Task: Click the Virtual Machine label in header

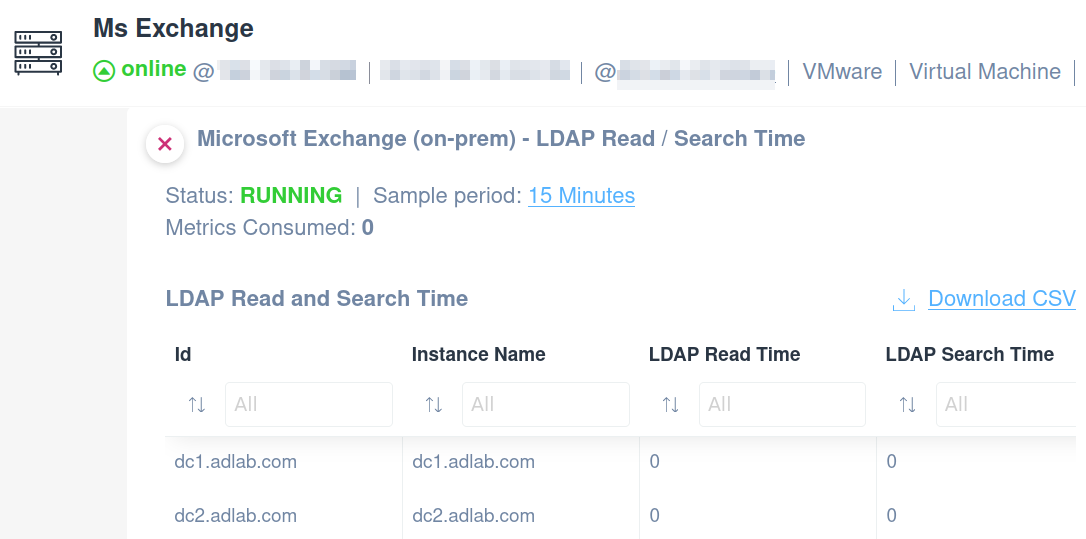Action: coord(985,71)
